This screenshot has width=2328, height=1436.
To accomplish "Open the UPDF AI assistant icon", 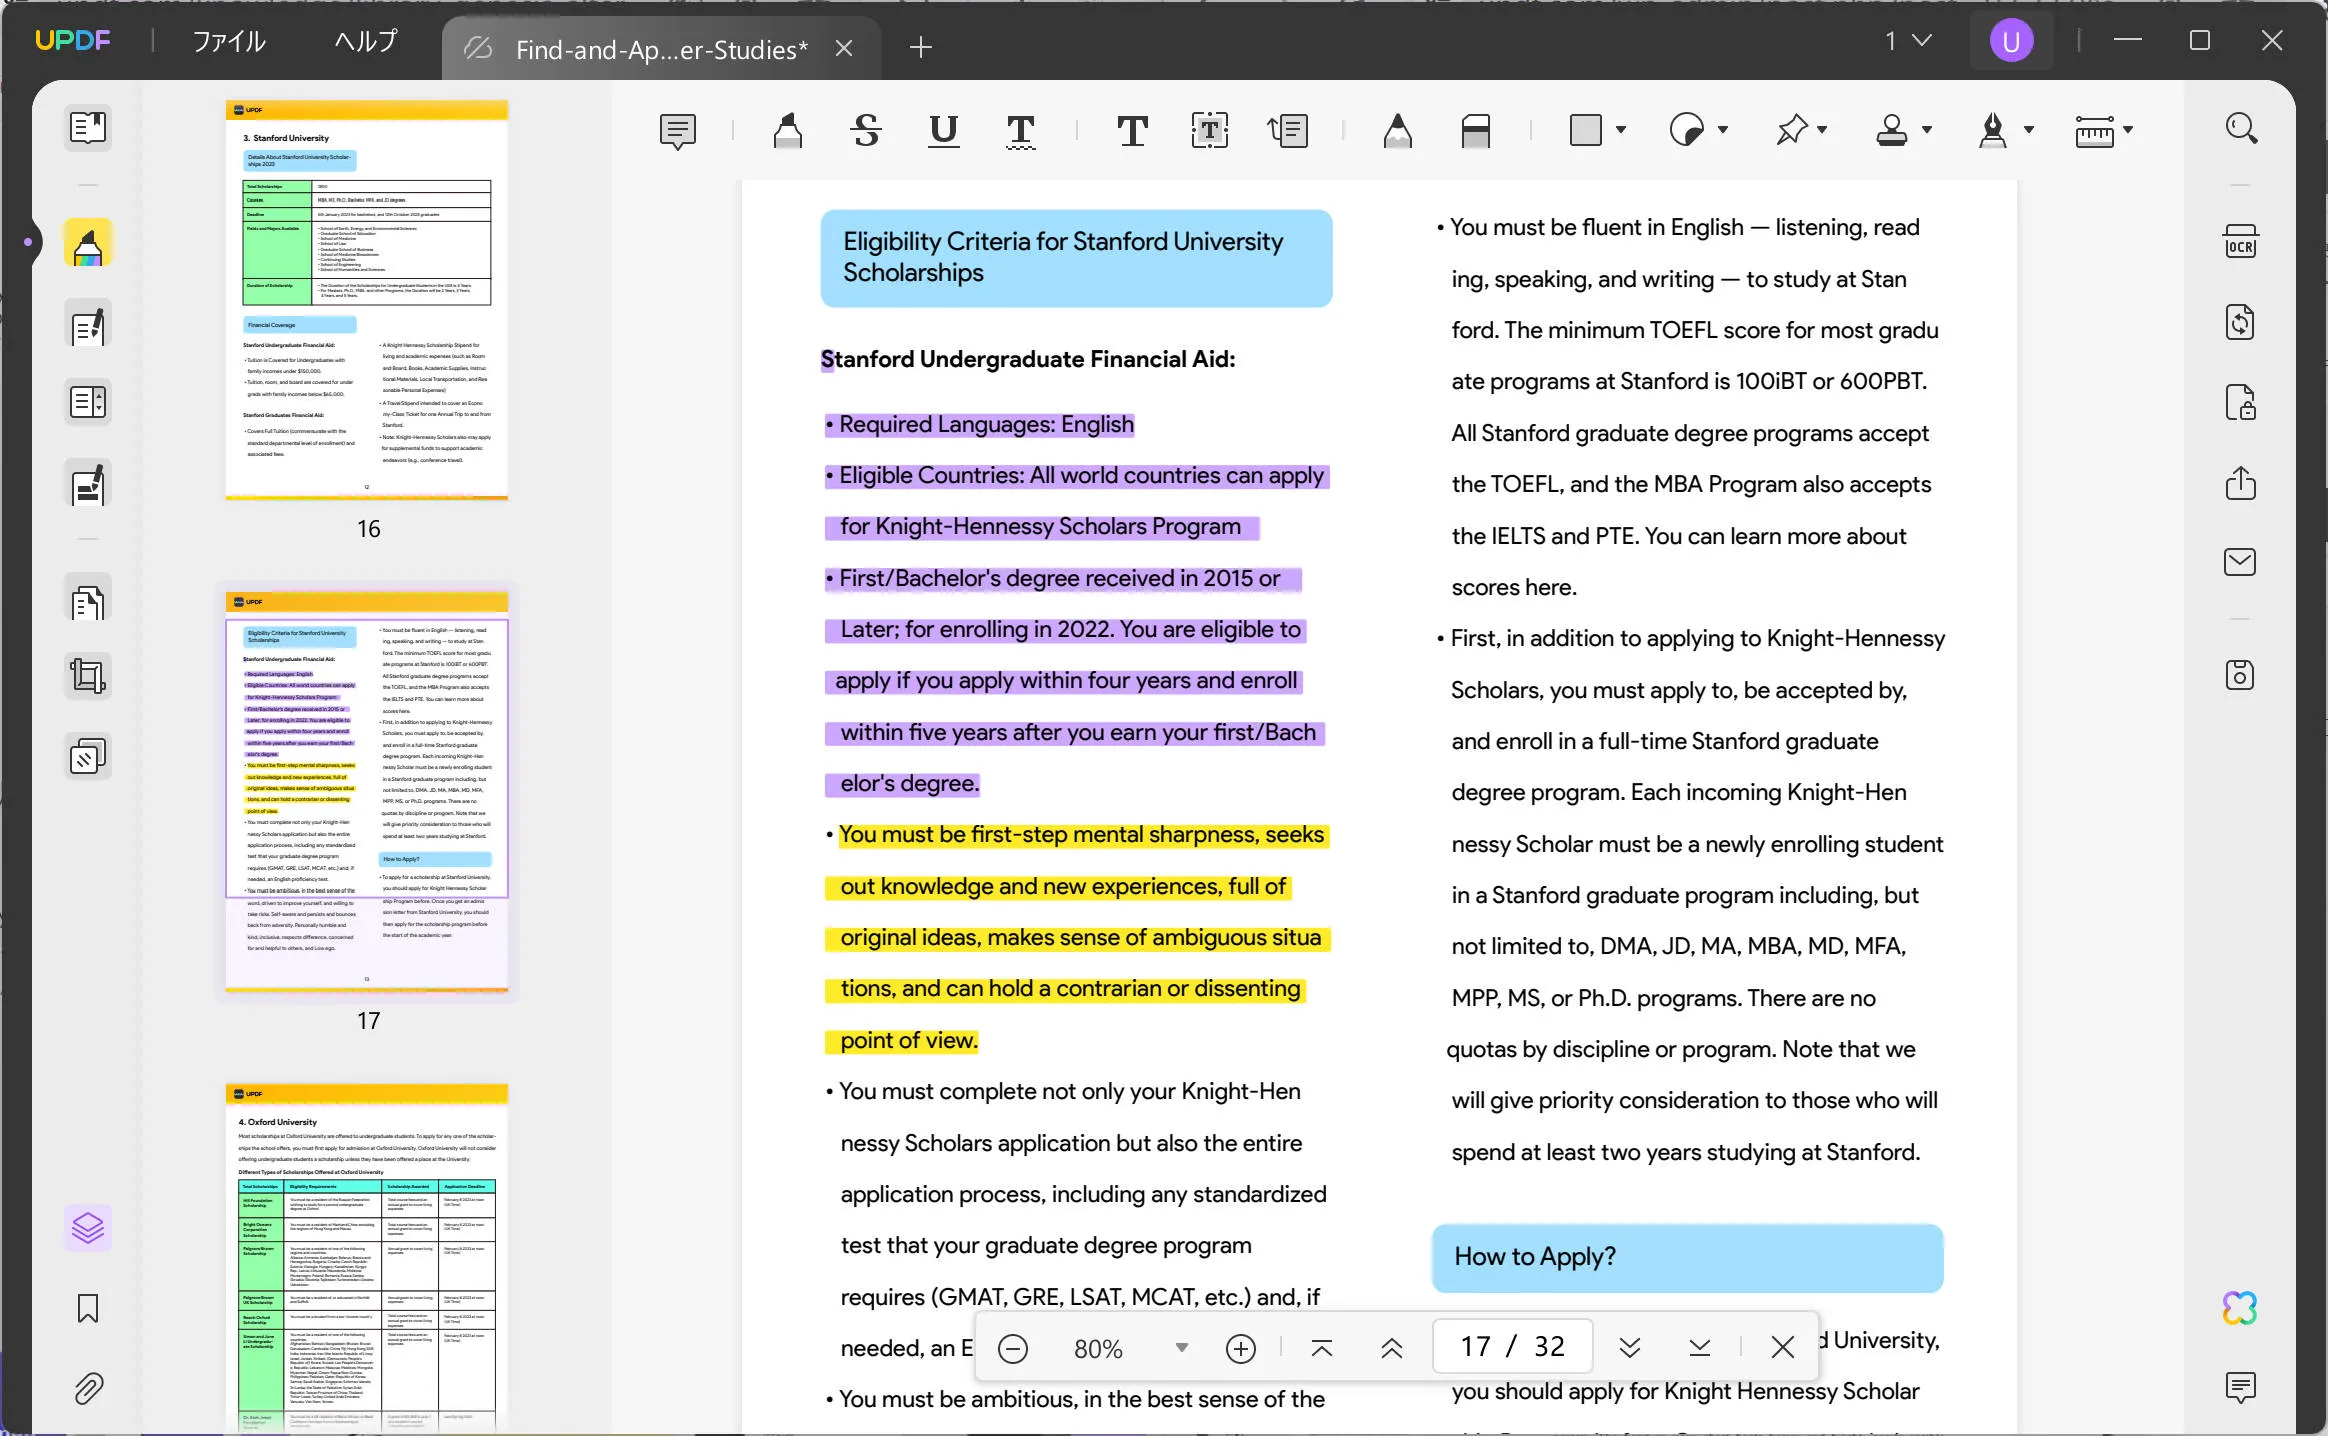I will coord(2240,1308).
